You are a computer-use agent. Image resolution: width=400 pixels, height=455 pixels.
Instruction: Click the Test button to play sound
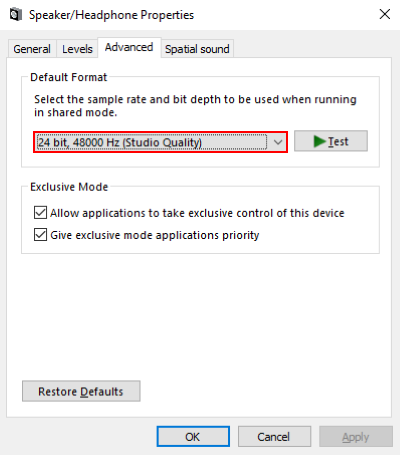331,141
